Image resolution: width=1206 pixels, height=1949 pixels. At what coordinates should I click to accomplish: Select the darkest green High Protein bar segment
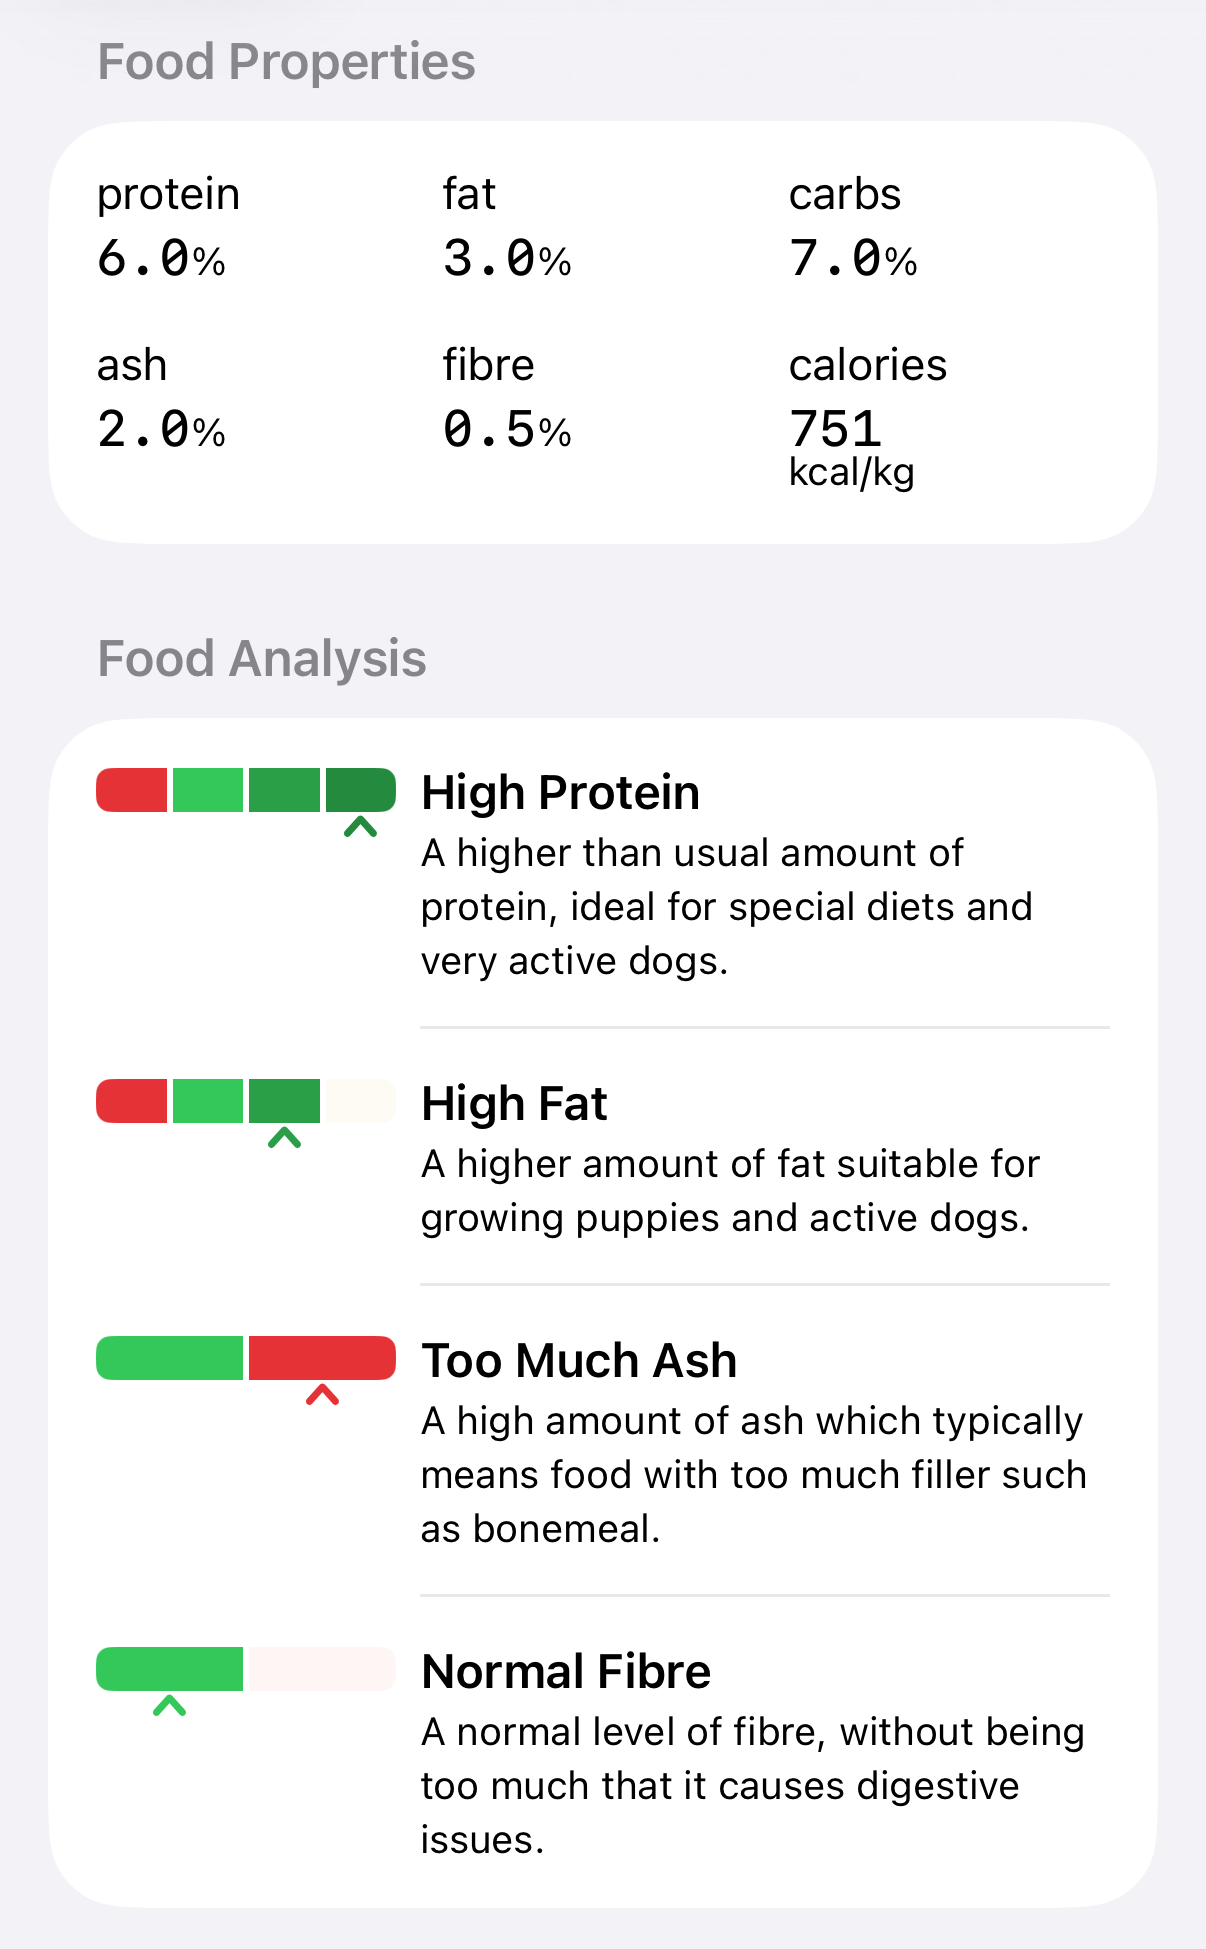tap(360, 790)
